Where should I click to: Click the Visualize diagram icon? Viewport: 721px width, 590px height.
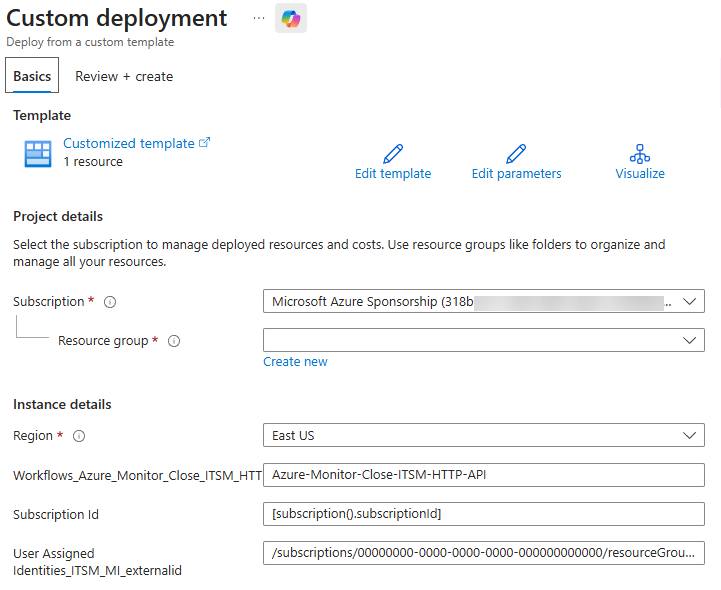tap(640, 154)
